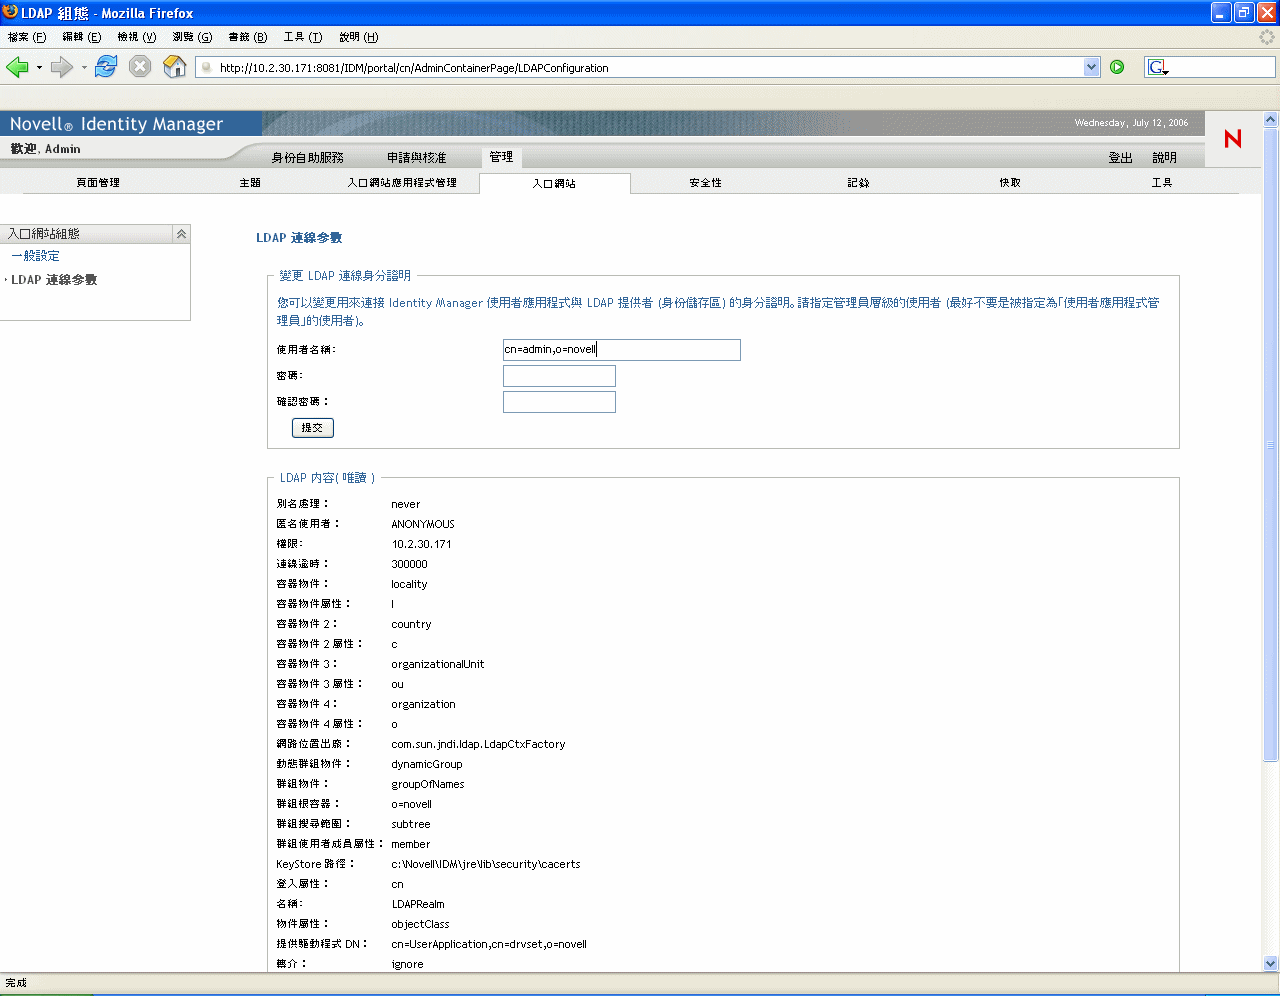Switch to the 申請與核准 tab

417,158
